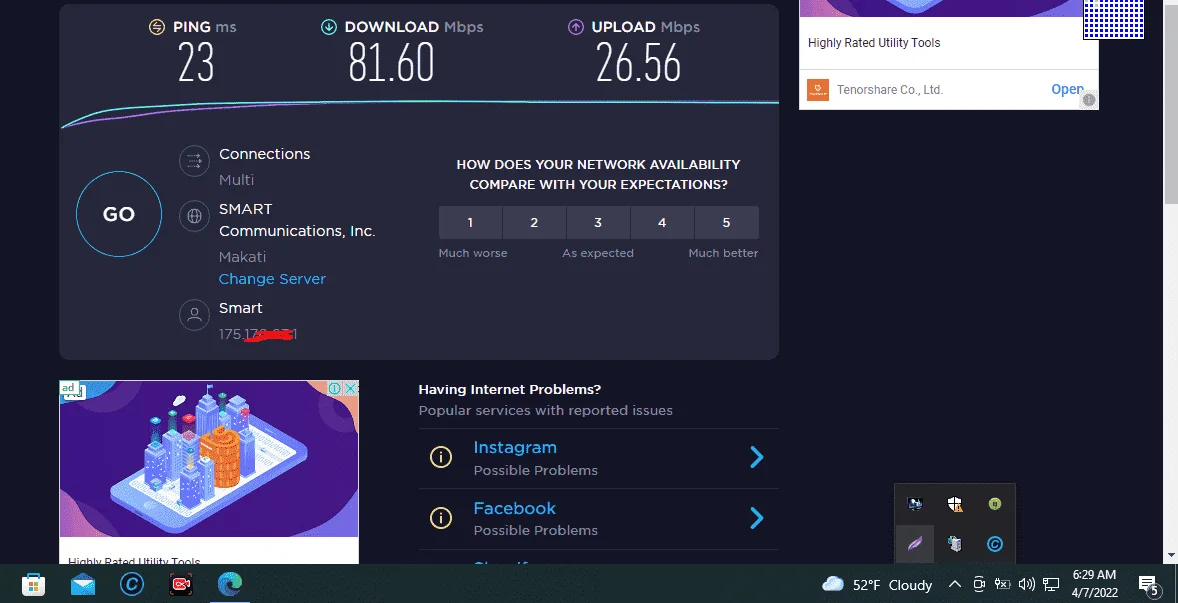This screenshot has height=603, width=1178.
Task: Open Instagram possible problems entry
Action: (x=598, y=458)
